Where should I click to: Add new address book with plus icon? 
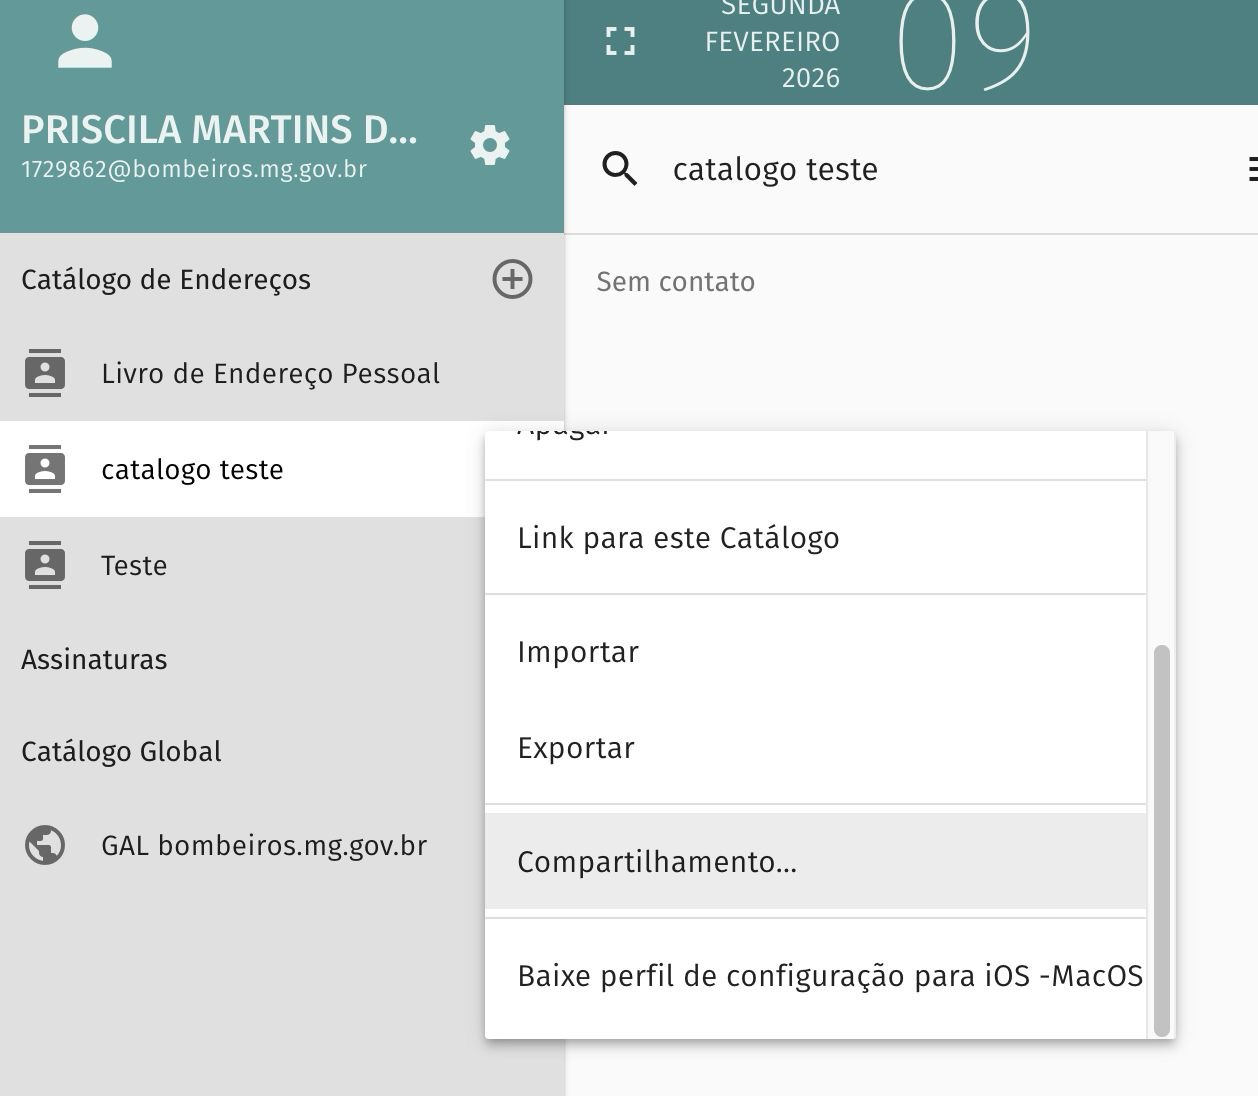point(512,279)
